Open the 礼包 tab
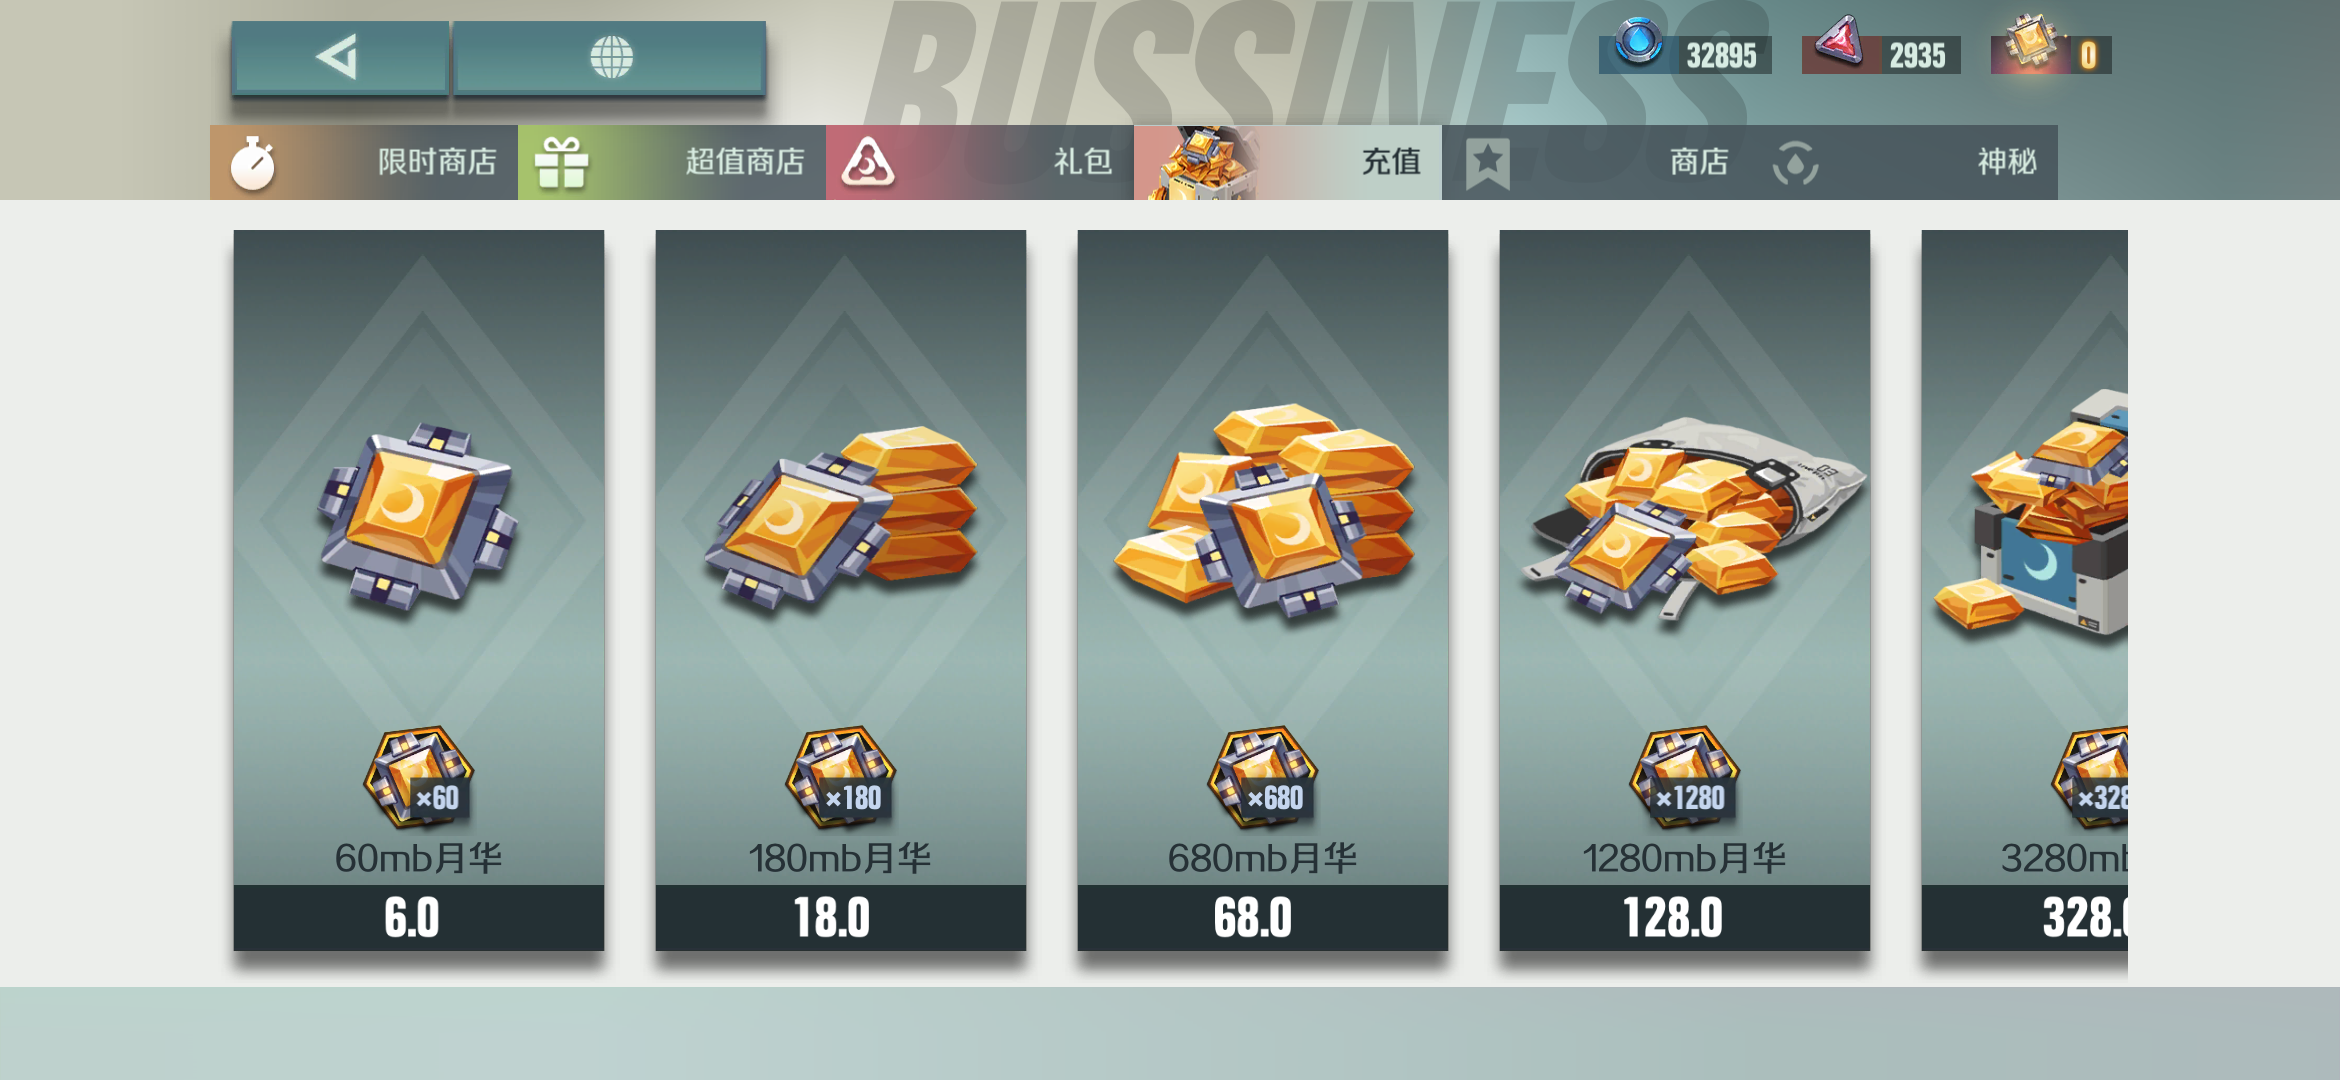 point(980,162)
